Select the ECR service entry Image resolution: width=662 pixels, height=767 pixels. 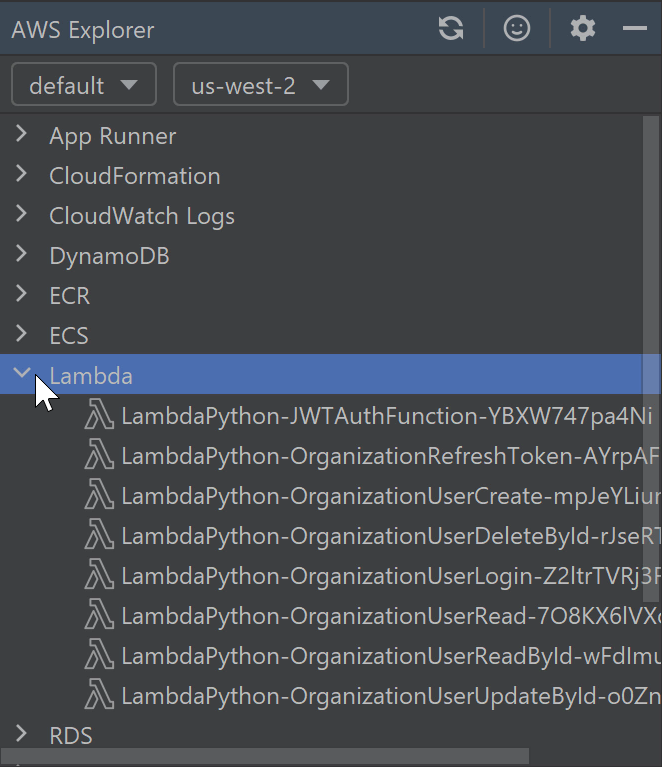[x=70, y=296]
